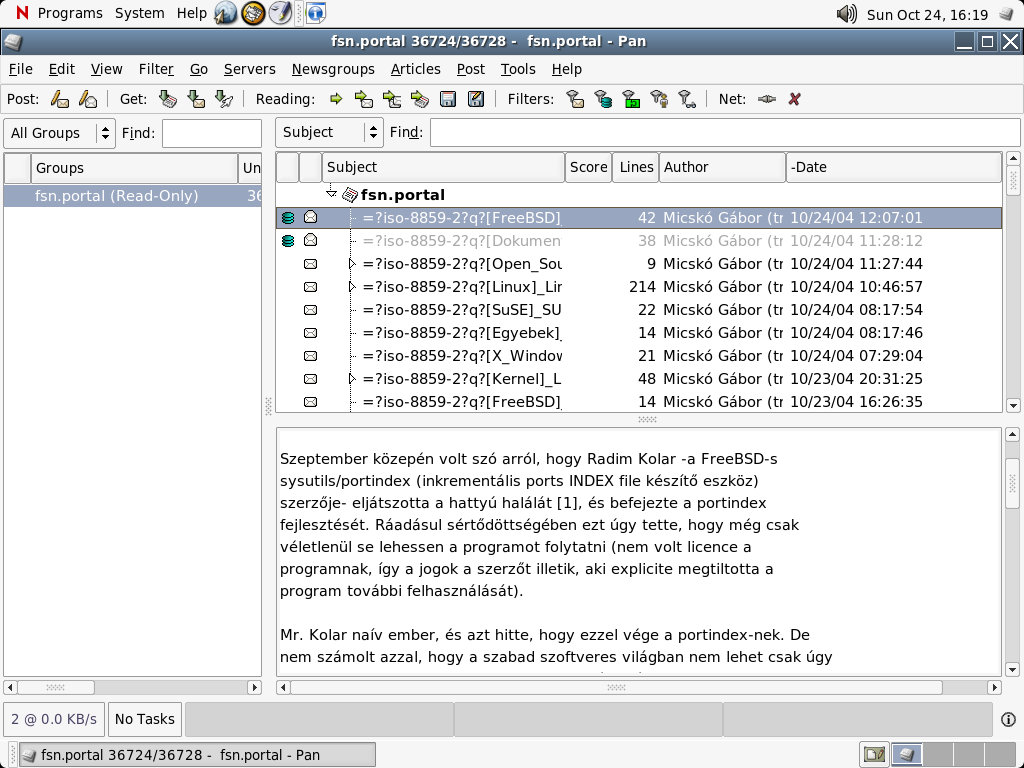Click the Post followup reply icon
The image size is (1024, 768).
tap(88, 99)
